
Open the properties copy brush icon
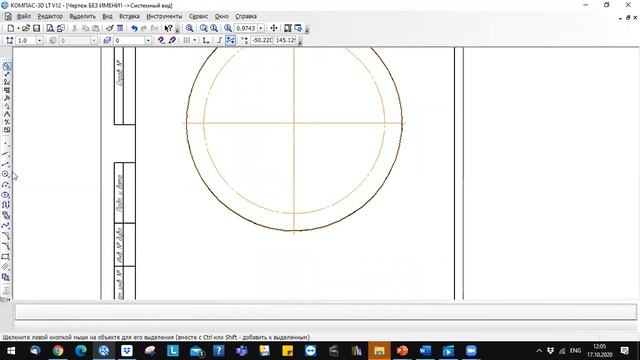point(109,28)
